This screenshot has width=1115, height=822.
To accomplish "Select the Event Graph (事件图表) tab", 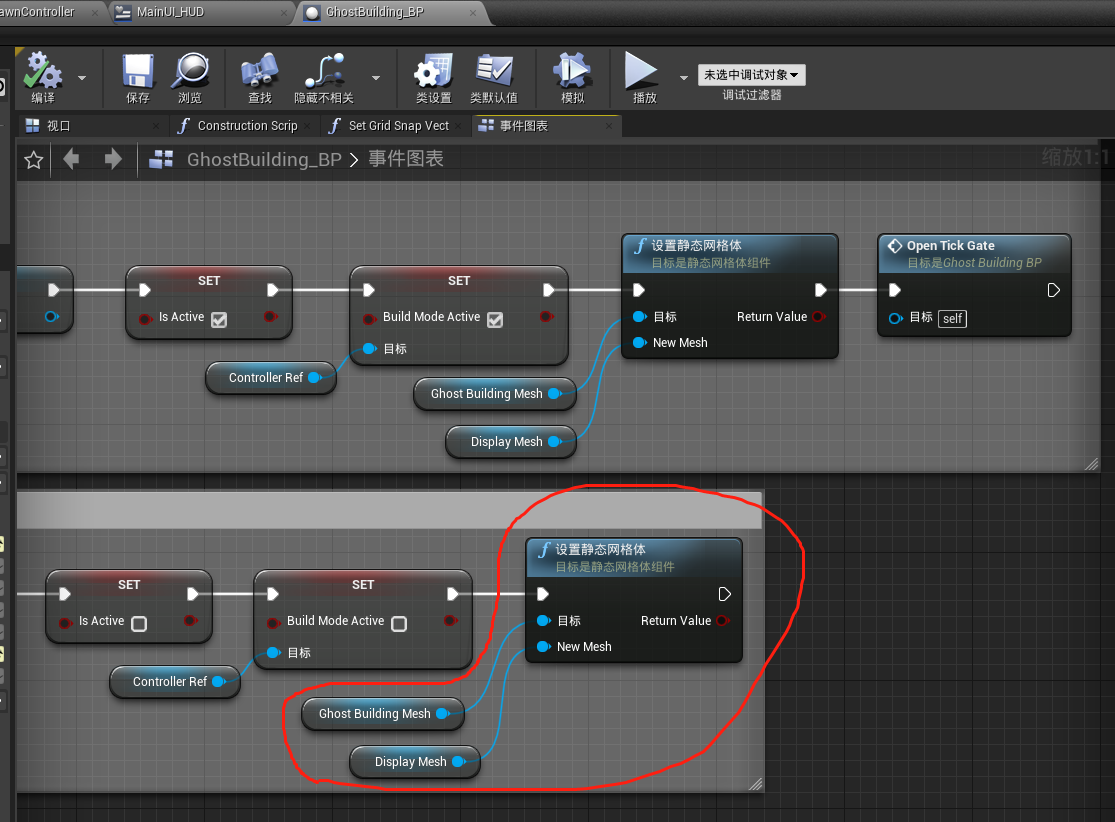I will click(x=523, y=126).
